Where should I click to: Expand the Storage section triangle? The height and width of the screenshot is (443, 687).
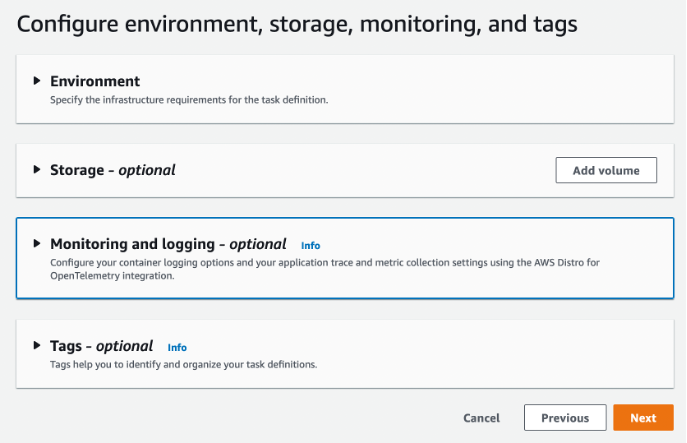37,170
